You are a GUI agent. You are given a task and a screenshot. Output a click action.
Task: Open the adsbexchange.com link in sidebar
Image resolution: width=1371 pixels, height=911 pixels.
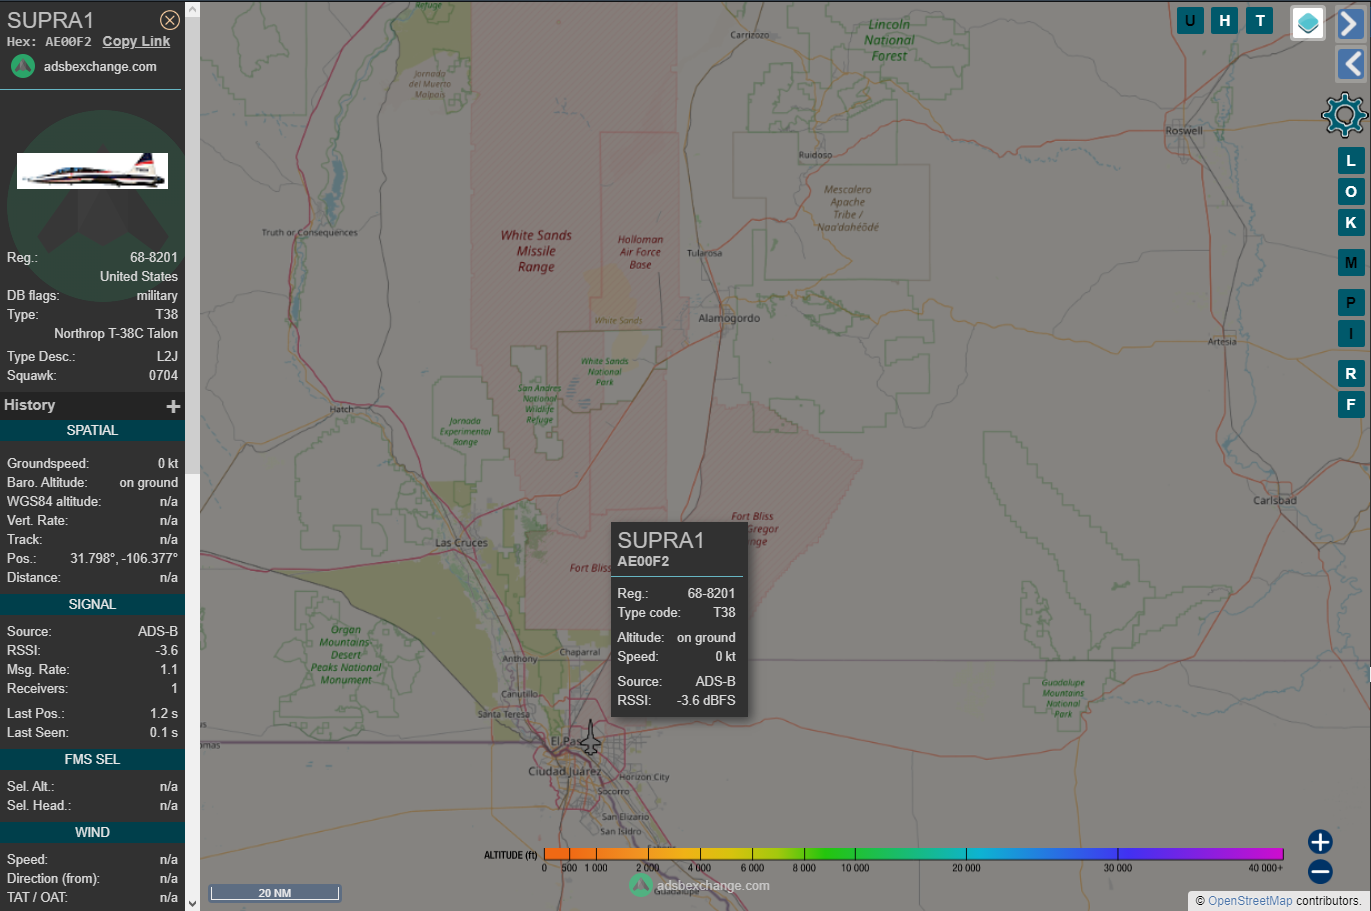[100, 67]
